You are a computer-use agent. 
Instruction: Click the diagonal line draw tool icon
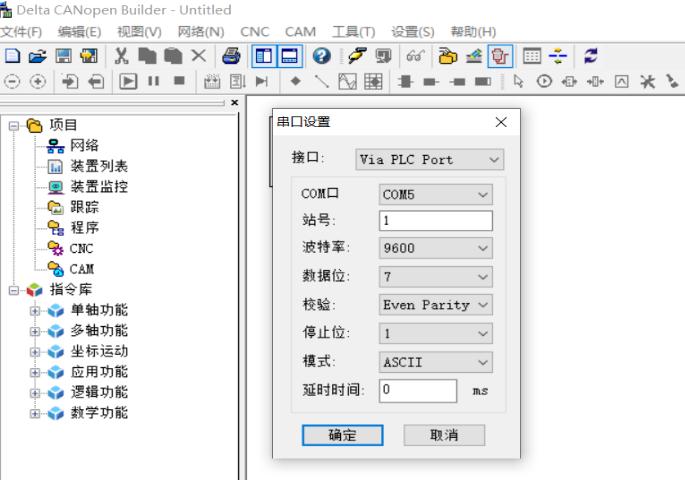[322, 81]
